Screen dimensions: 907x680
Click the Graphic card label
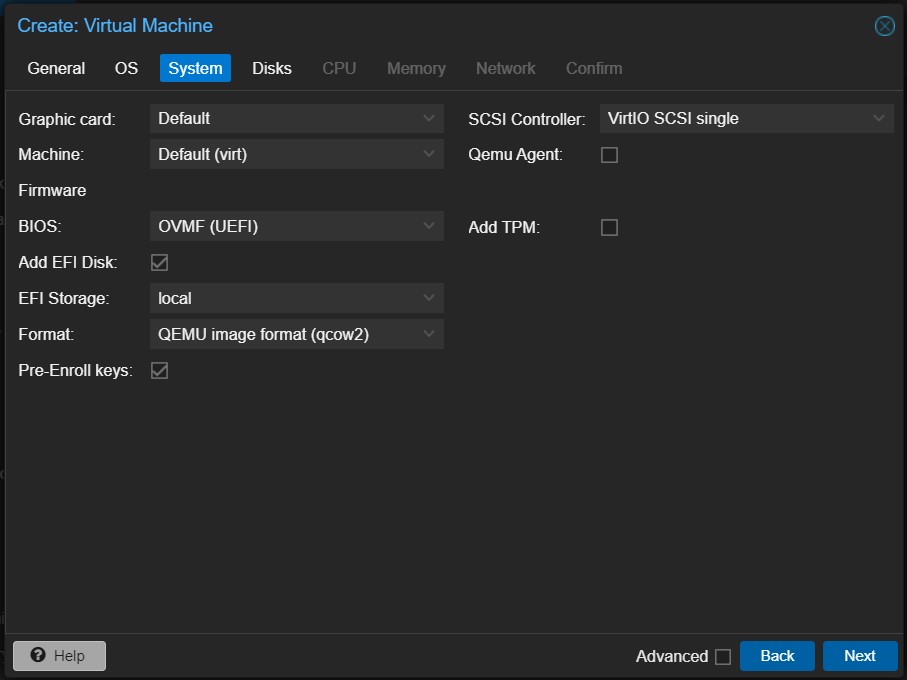(67, 119)
